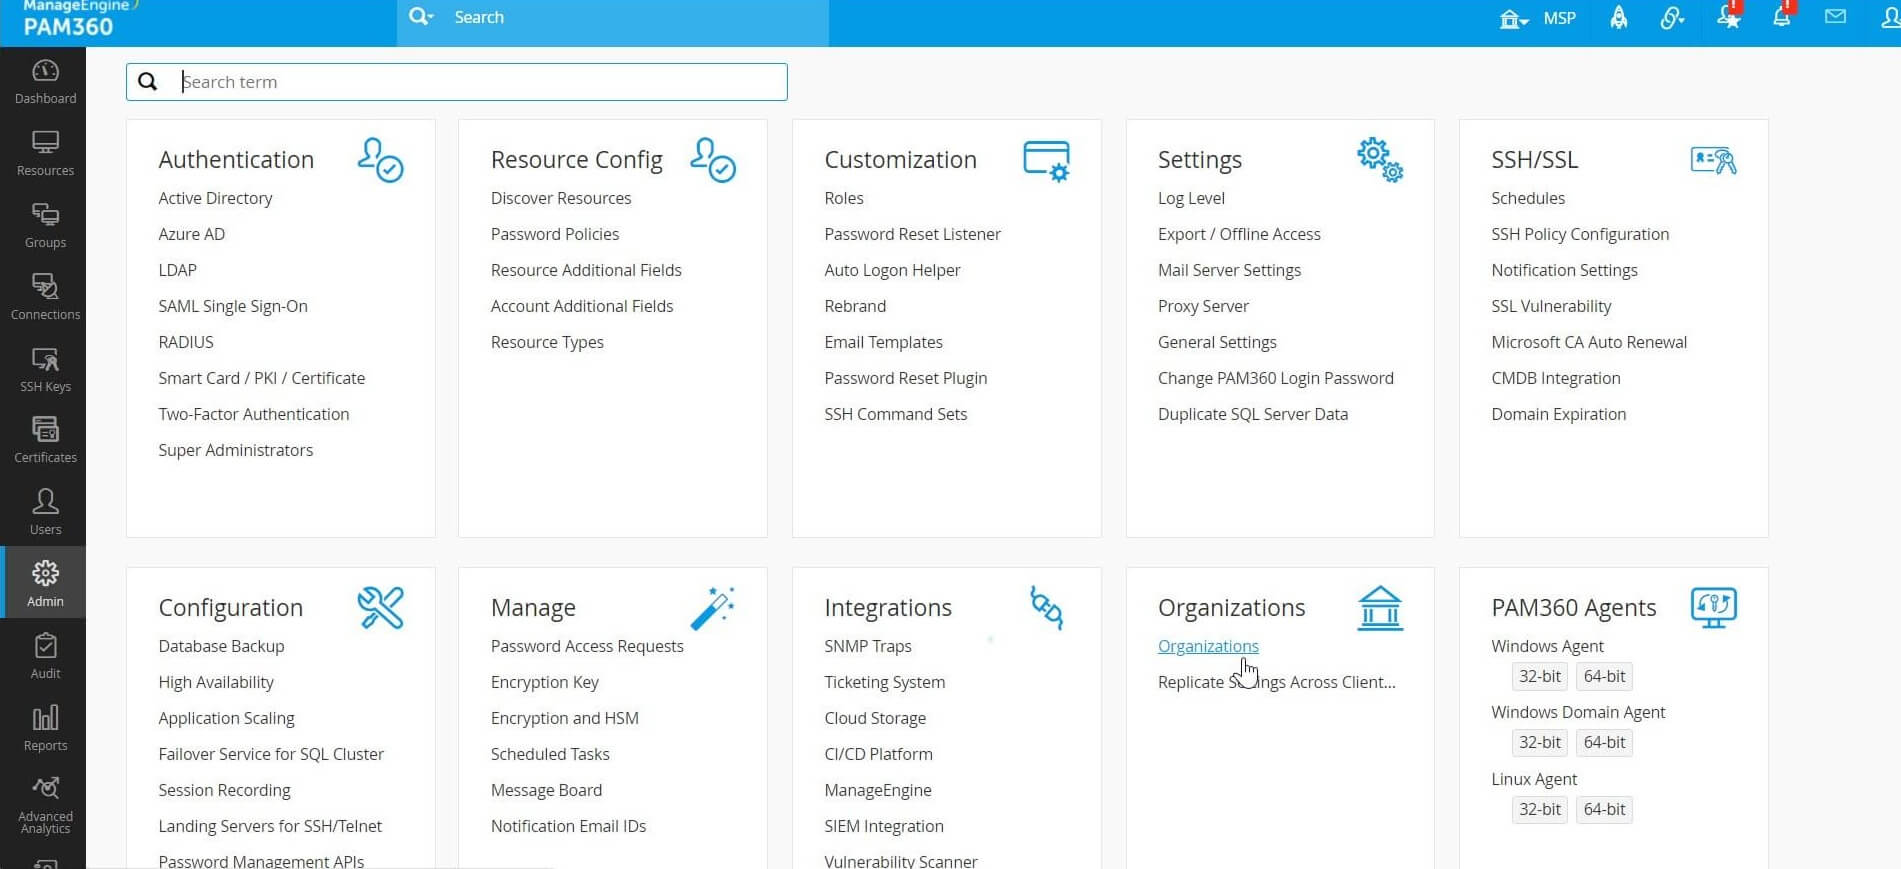
Task: Open the Groups section in sidebar
Action: [45, 226]
